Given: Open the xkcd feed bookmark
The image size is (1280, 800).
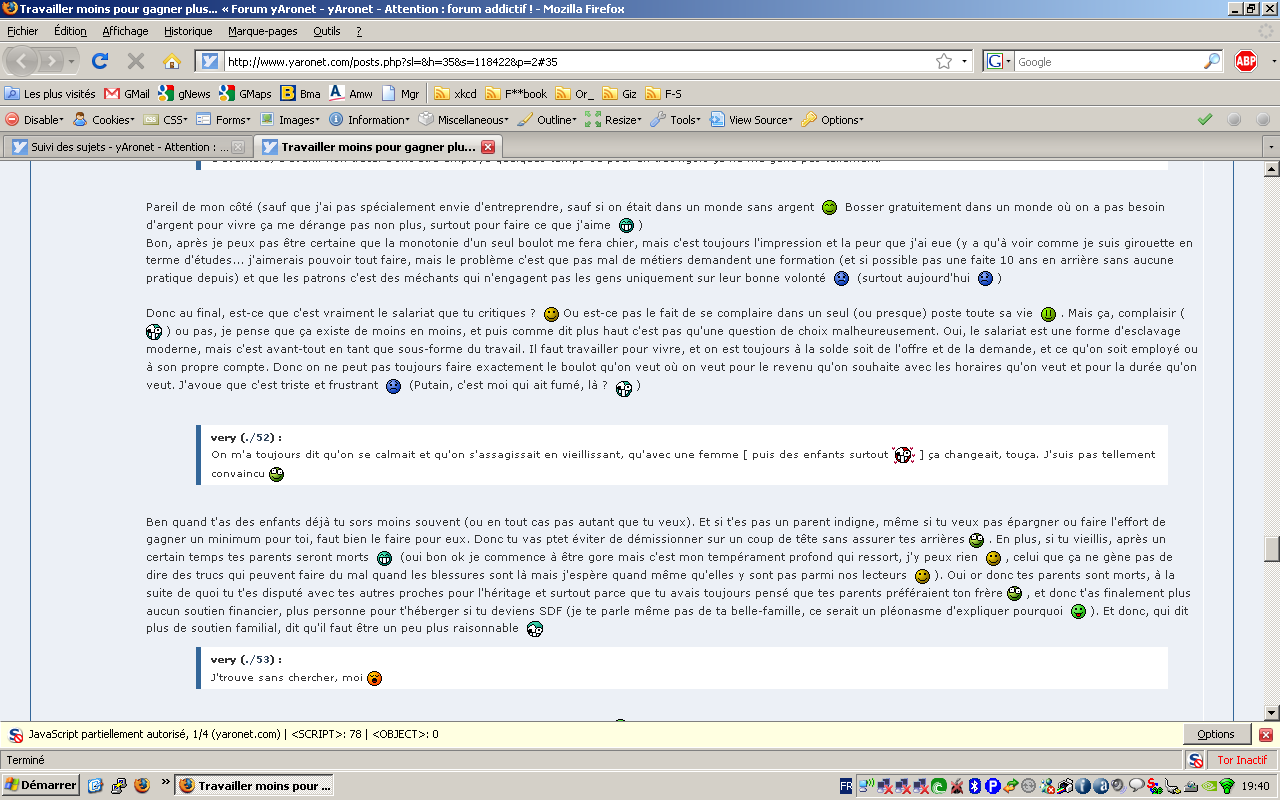Looking at the screenshot, I should point(455,94).
